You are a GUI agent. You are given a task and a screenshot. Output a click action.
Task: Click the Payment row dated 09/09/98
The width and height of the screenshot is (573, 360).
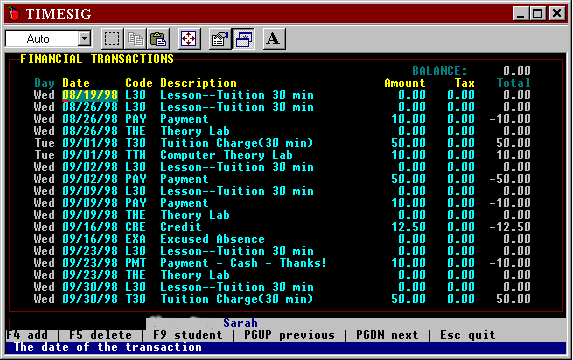pos(282,203)
